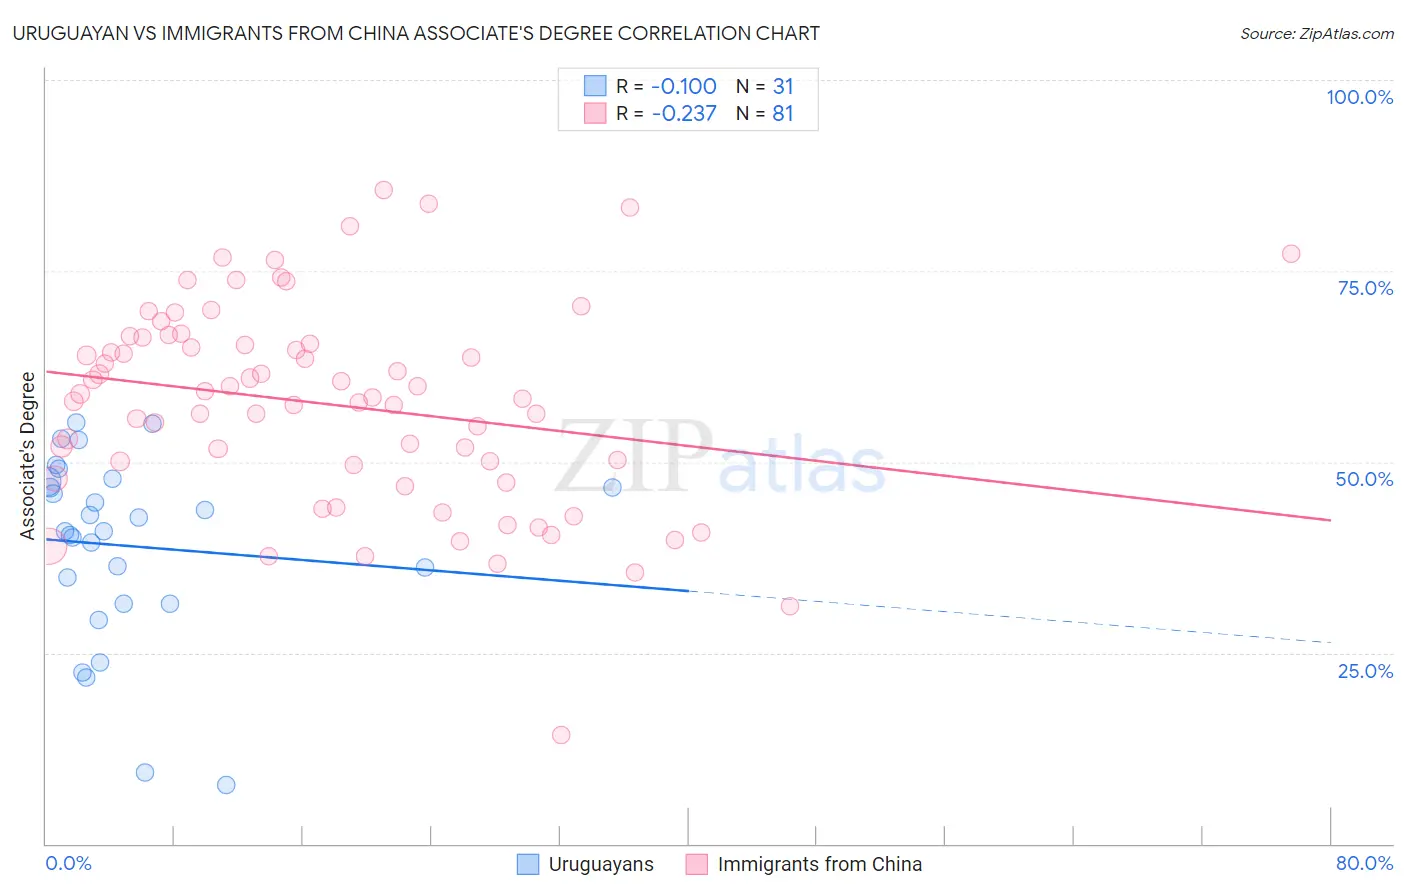Click the 75.0% y-axis label
The height and width of the screenshot is (892, 1406).
click(1365, 288)
